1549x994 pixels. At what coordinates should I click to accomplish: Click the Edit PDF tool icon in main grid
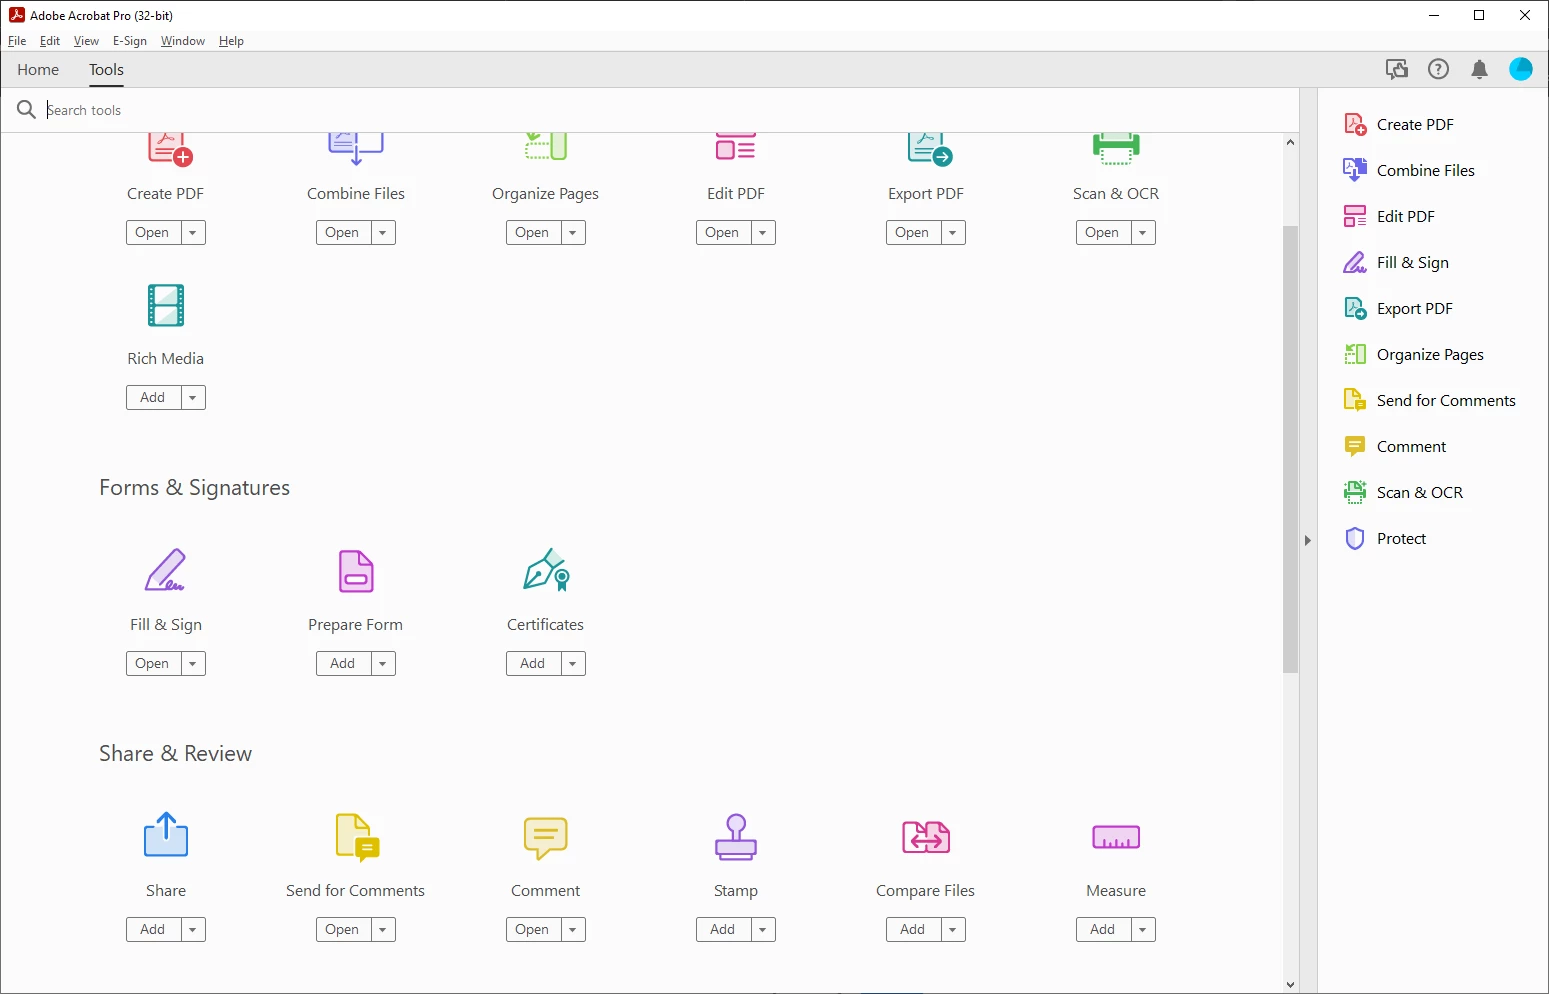pyautogui.click(x=736, y=146)
